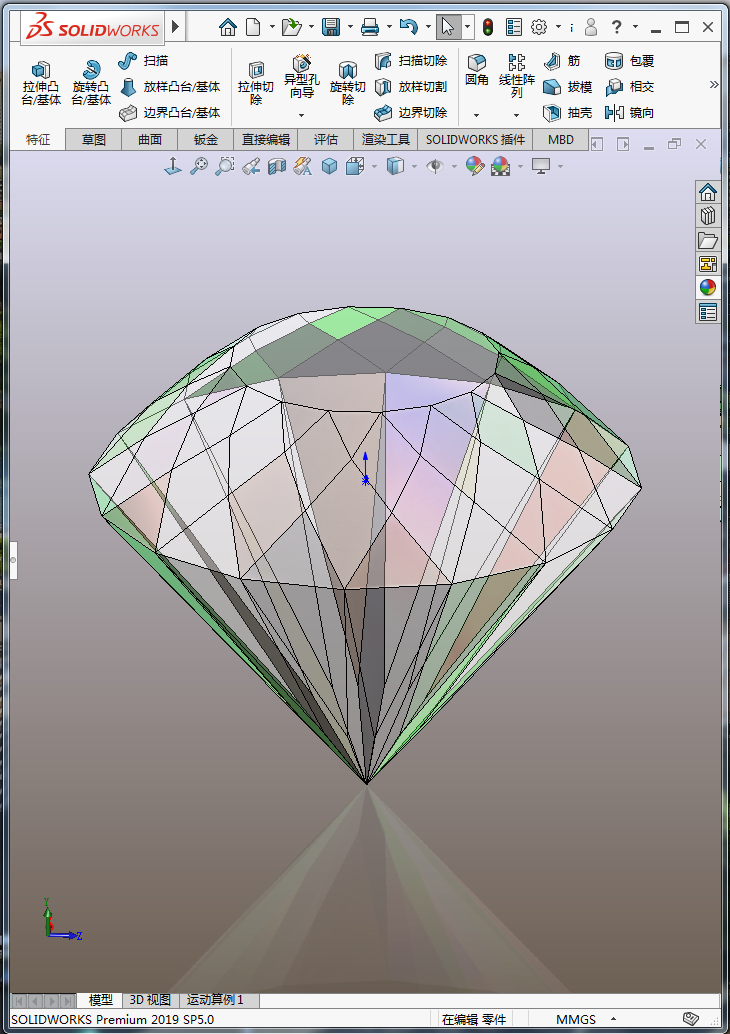730x1034 pixels.
Task: Print the document
Action: click(370, 27)
